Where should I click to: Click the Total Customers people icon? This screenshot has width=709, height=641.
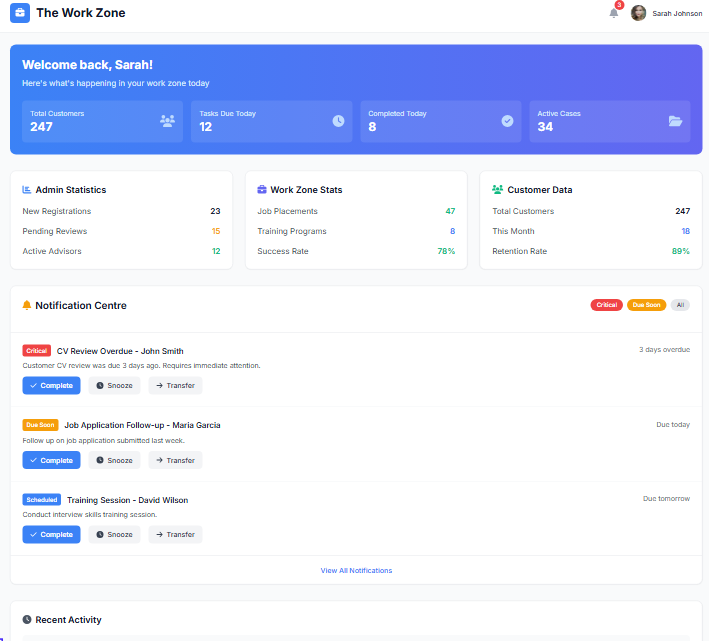click(167, 121)
